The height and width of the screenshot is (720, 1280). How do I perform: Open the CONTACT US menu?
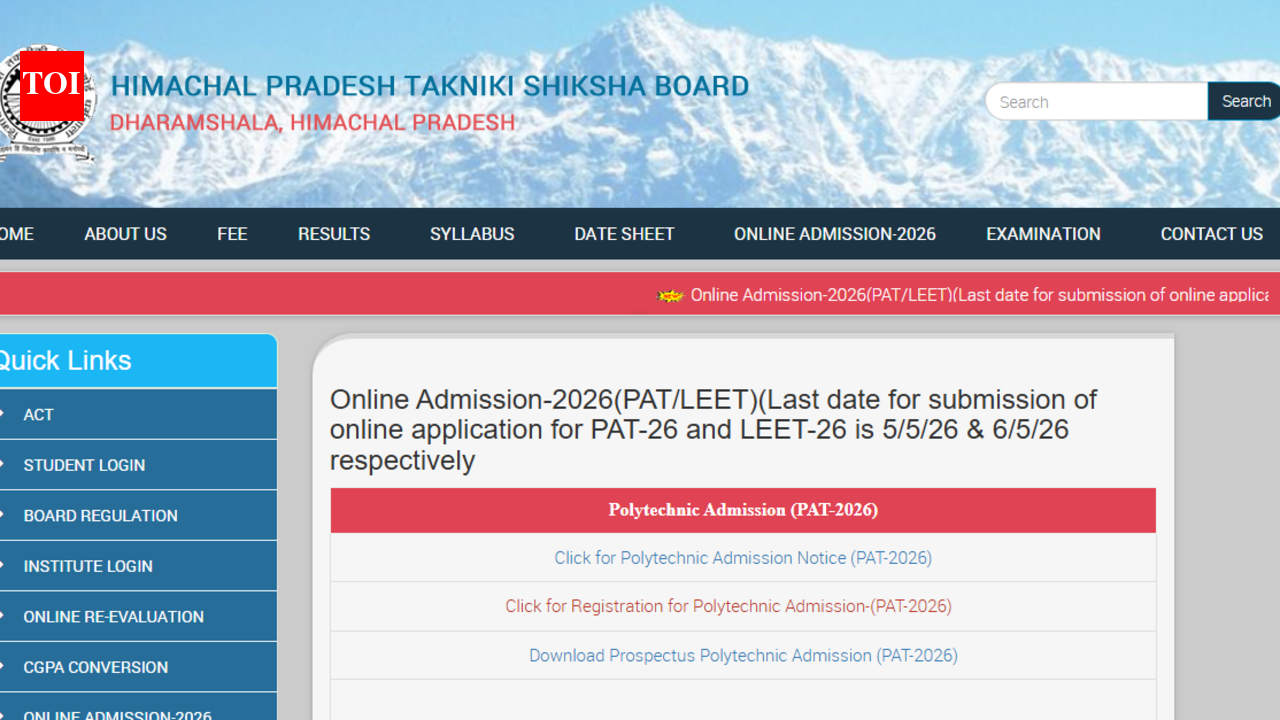1211,234
